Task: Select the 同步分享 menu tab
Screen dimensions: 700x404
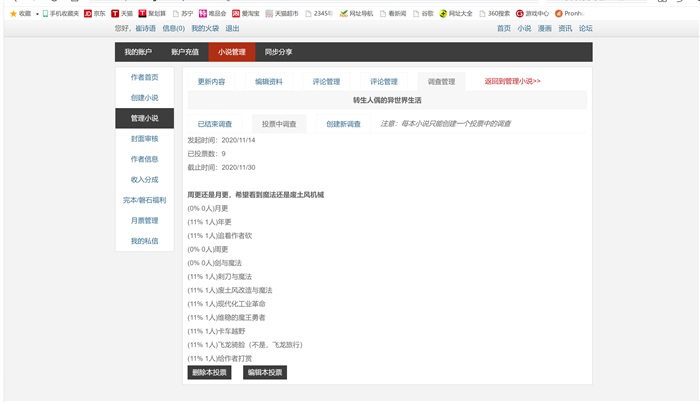Action: point(279,52)
